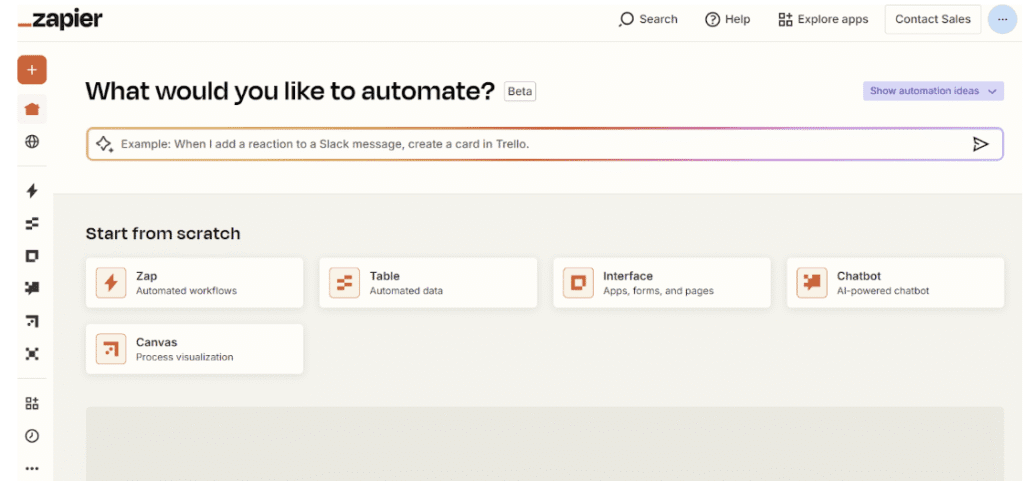This screenshot has height=481, width=1024.
Task: Click the sparkle AI icon in prompt box
Action: 104,144
